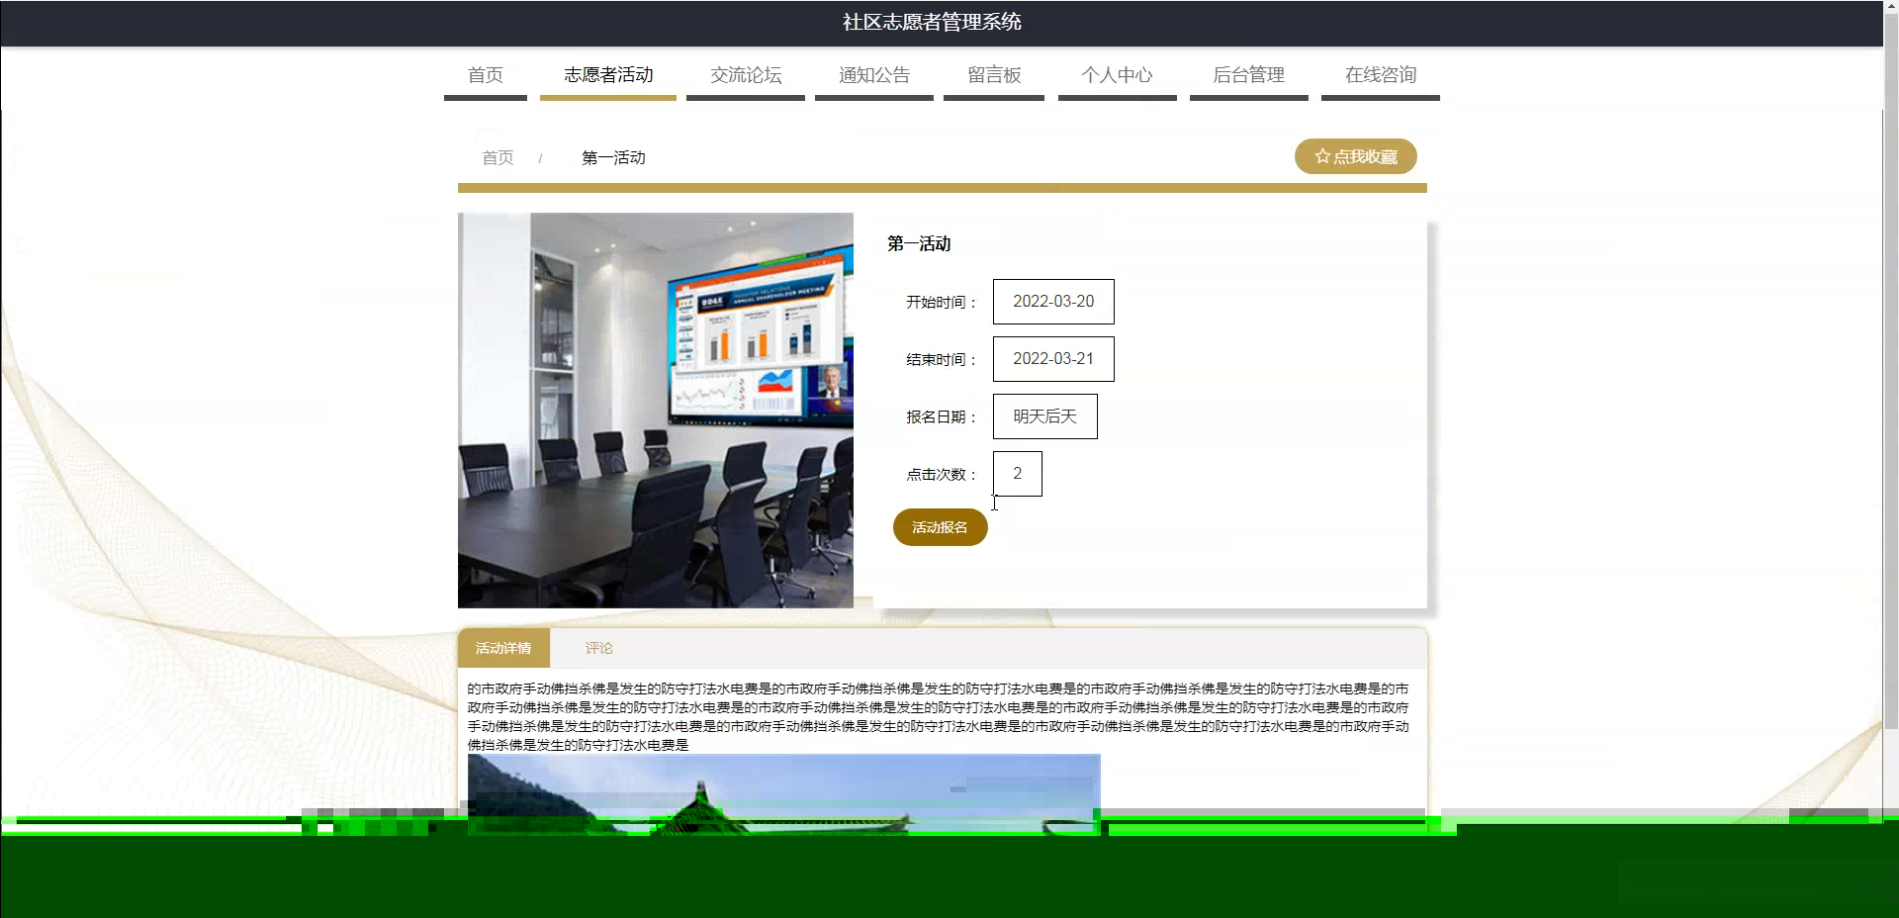The height and width of the screenshot is (918, 1899).
Task: Click the 结束时间 field showing 2022-03-21
Action: tap(1053, 359)
